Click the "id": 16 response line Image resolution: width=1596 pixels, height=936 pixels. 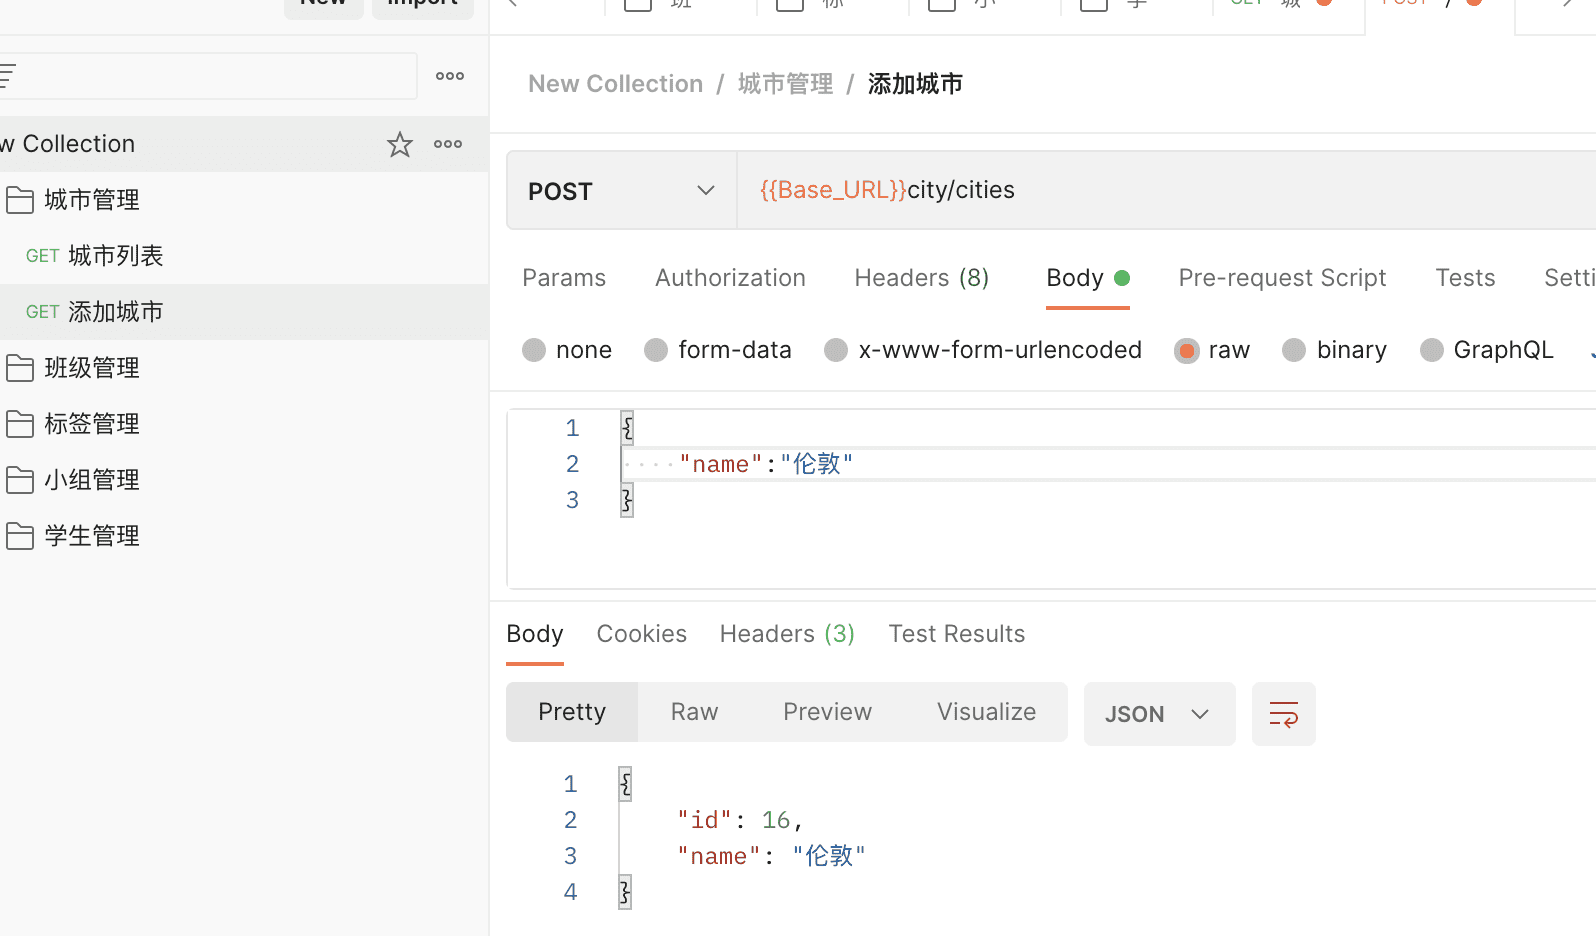[x=740, y=820]
